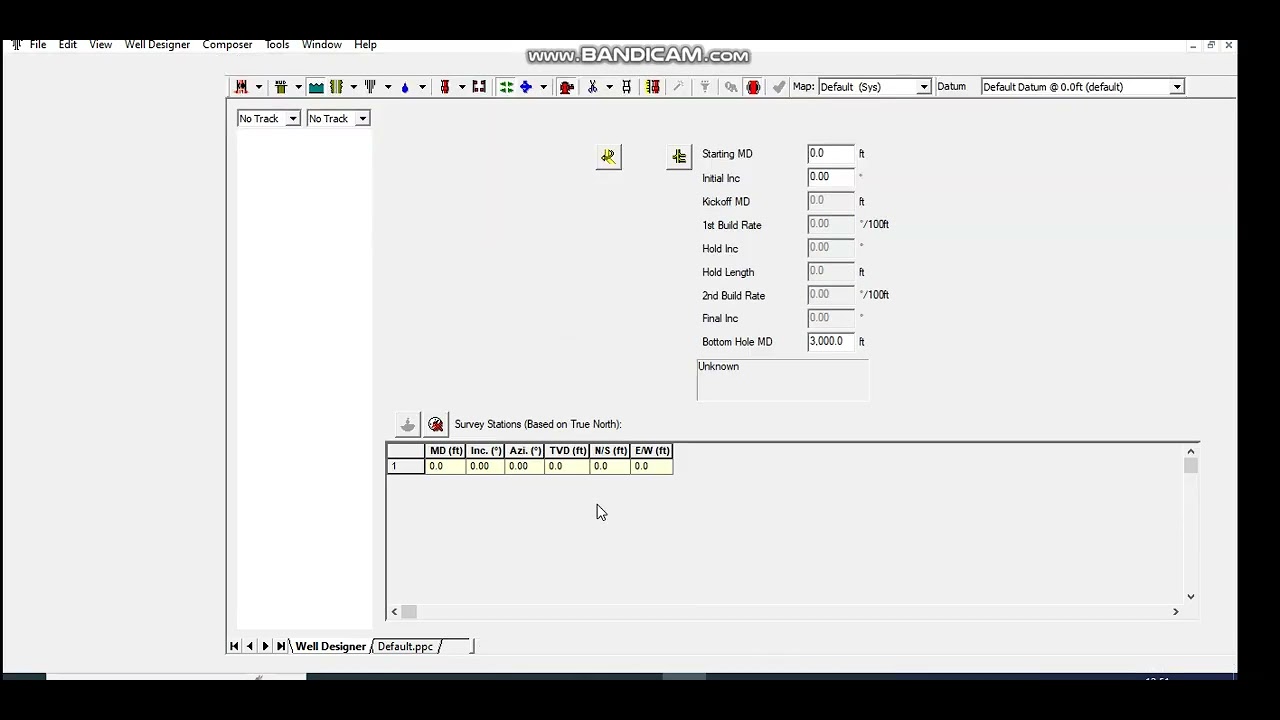The width and height of the screenshot is (1280, 720).
Task: Open the Map dropdown list
Action: pyautogui.click(x=924, y=87)
